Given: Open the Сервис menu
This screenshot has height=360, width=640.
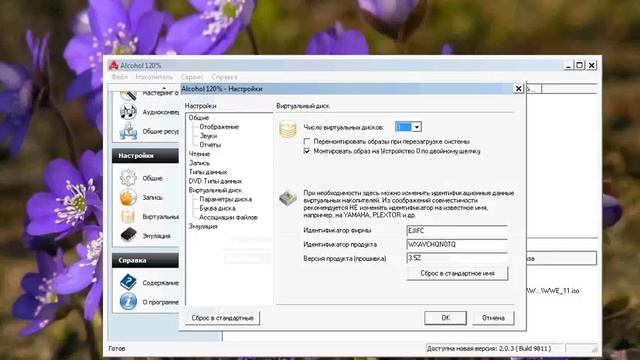Looking at the screenshot, I should point(192,77).
